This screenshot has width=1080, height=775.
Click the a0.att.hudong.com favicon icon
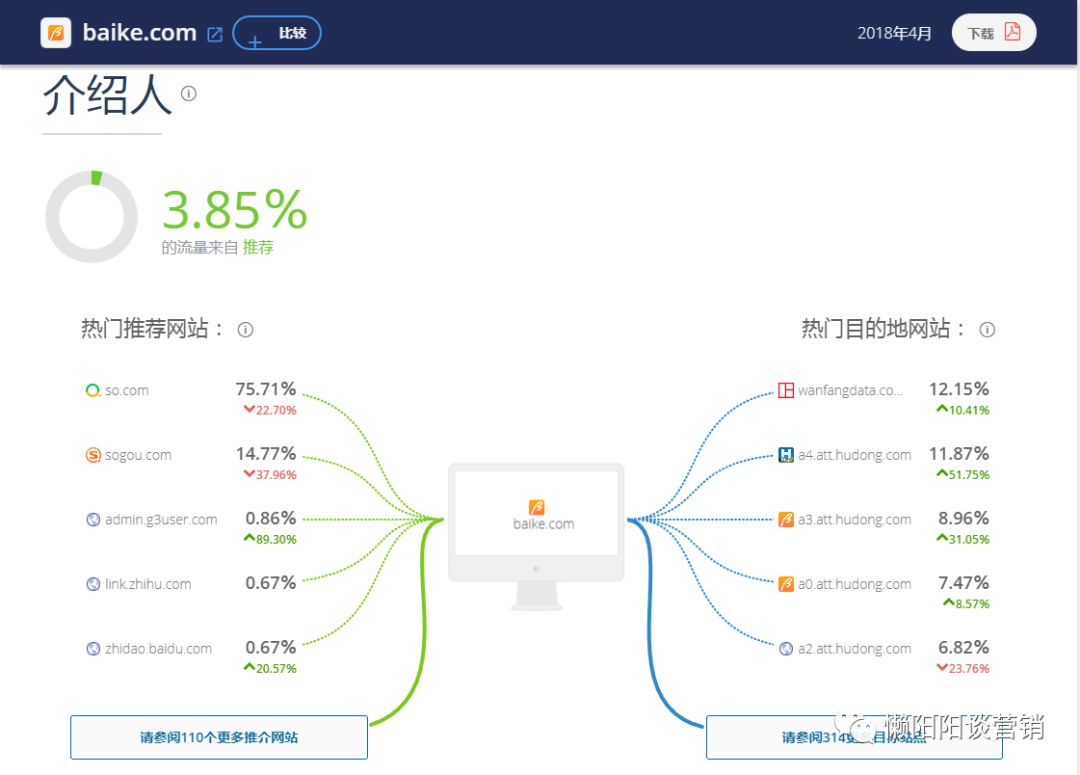coord(786,584)
